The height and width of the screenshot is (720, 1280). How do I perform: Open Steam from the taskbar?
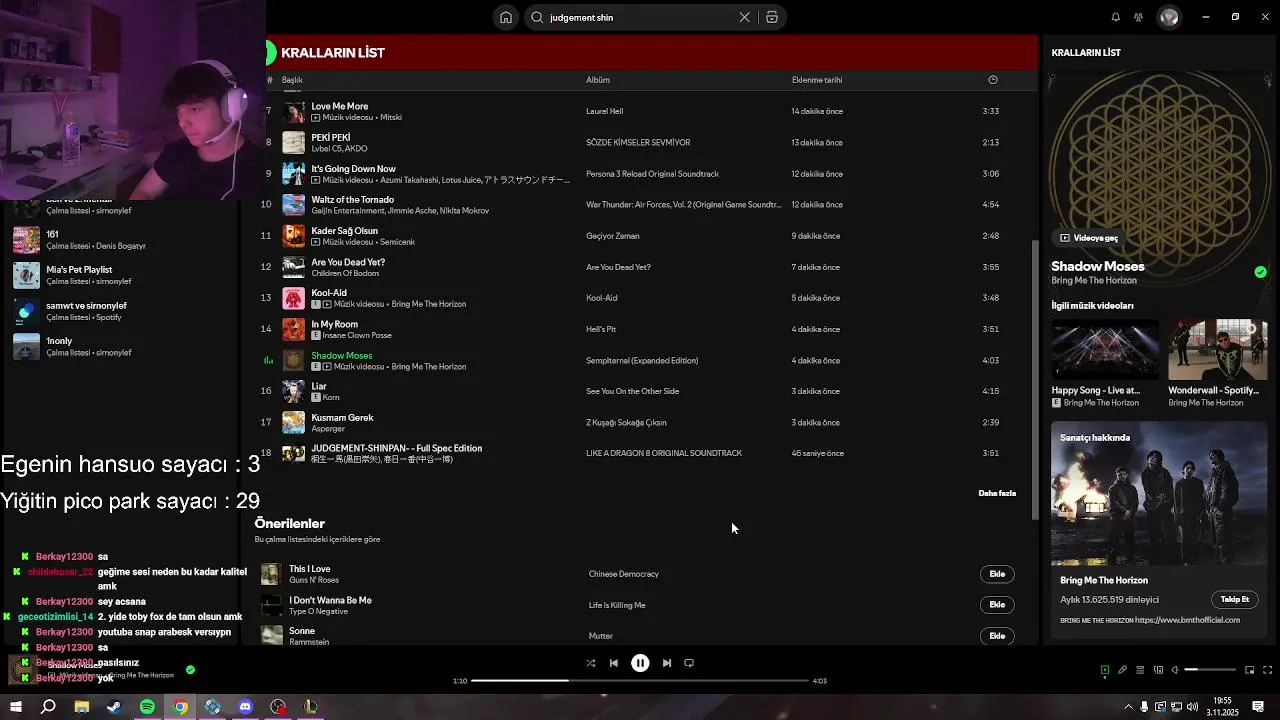[x=114, y=707]
